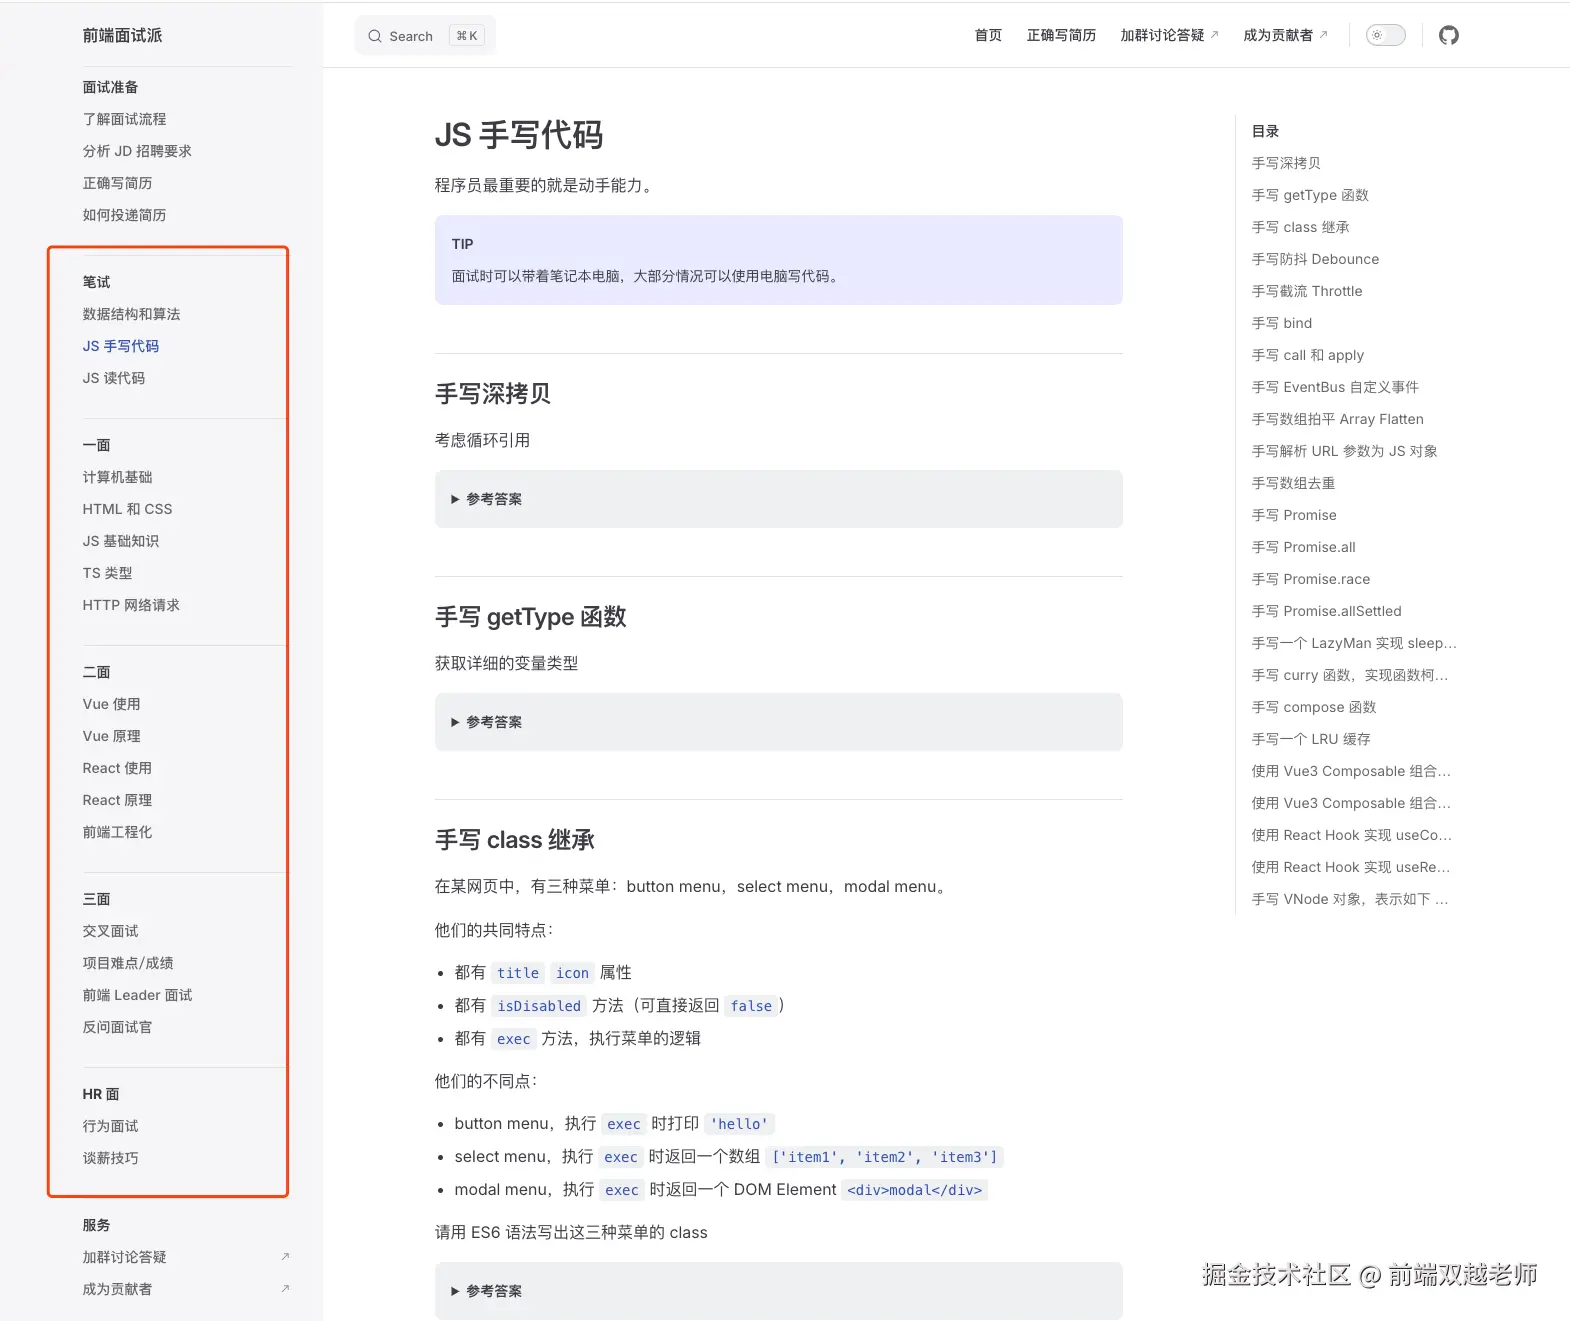This screenshot has width=1570, height=1321.
Task: Jump to 手写解析 URL 参数为 JS 对象
Action: [1345, 451]
